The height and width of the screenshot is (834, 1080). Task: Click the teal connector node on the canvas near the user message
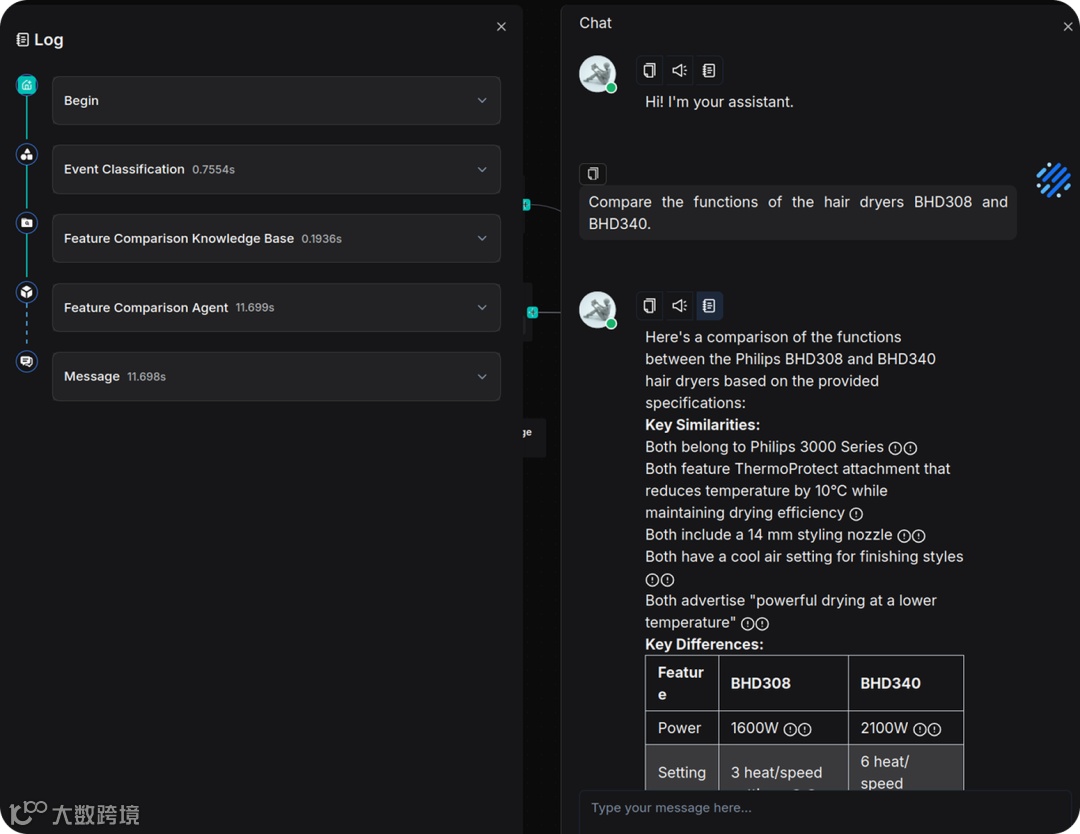click(526, 205)
